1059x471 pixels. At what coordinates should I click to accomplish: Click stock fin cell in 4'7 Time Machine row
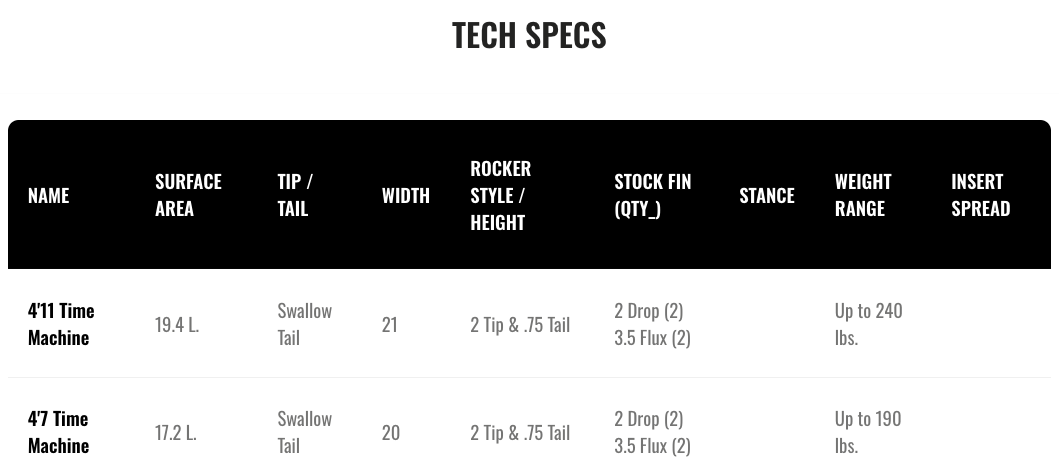click(x=652, y=432)
